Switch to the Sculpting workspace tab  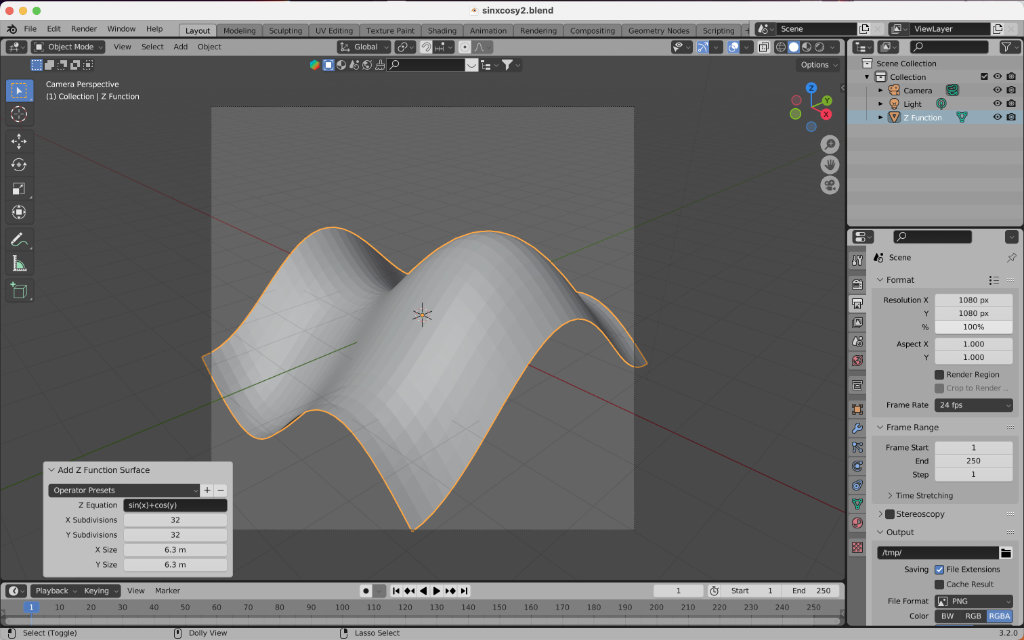pos(285,30)
